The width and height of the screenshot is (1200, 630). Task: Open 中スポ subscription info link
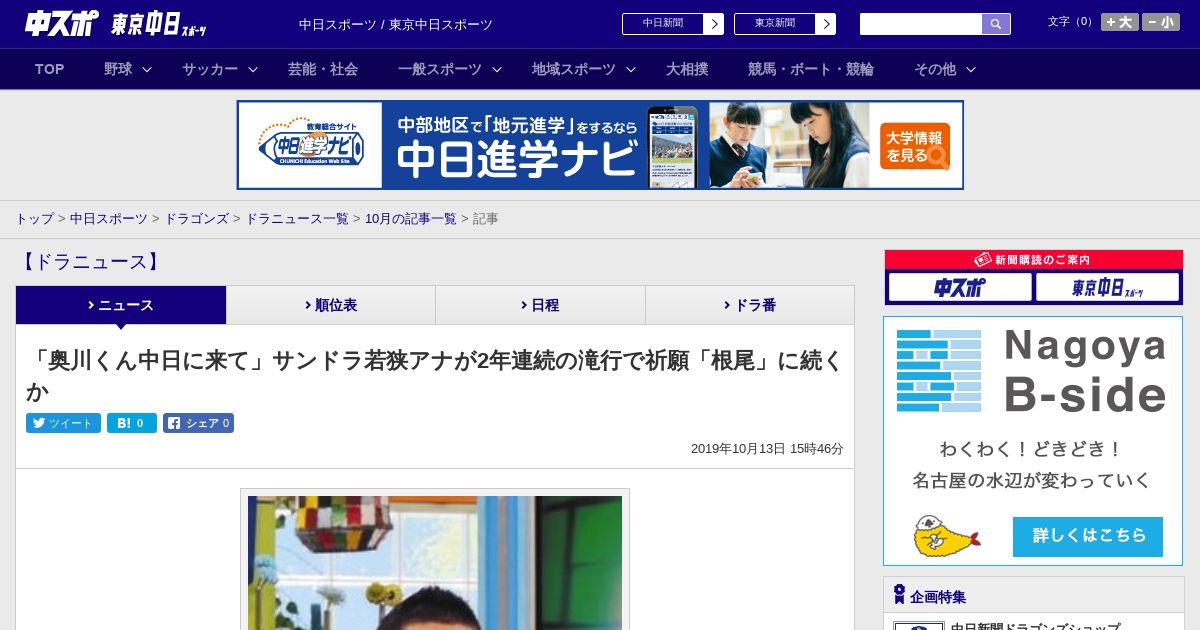click(960, 288)
